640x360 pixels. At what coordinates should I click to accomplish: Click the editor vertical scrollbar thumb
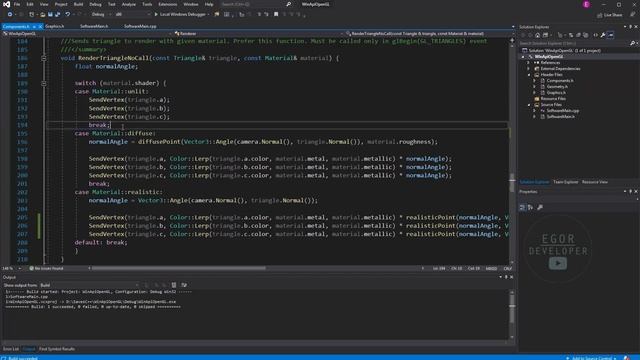coord(512,183)
